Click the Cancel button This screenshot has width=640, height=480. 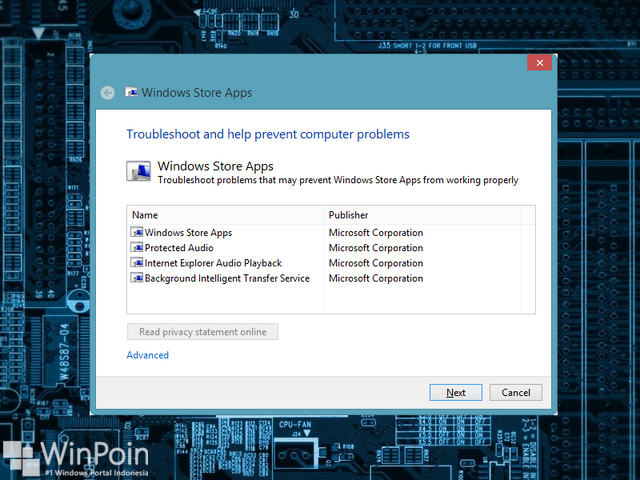click(x=516, y=392)
